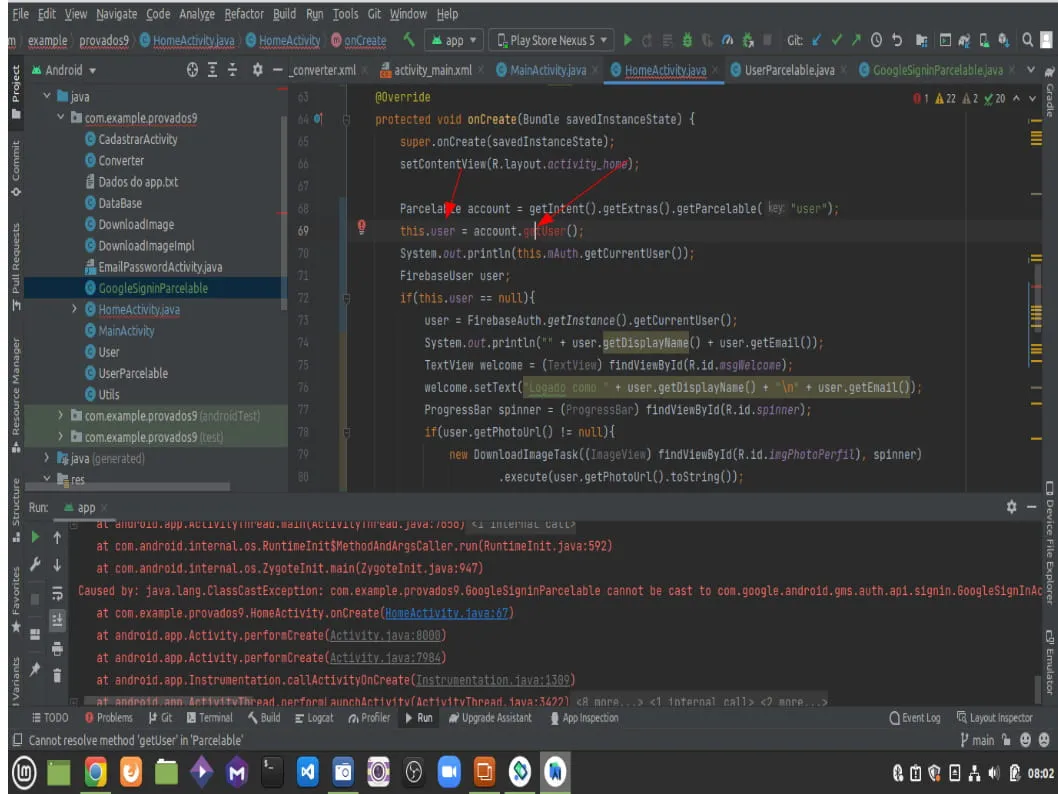1058x794 pixels.
Task: Switch to the UserParcelable.java tab
Action: (x=787, y=70)
